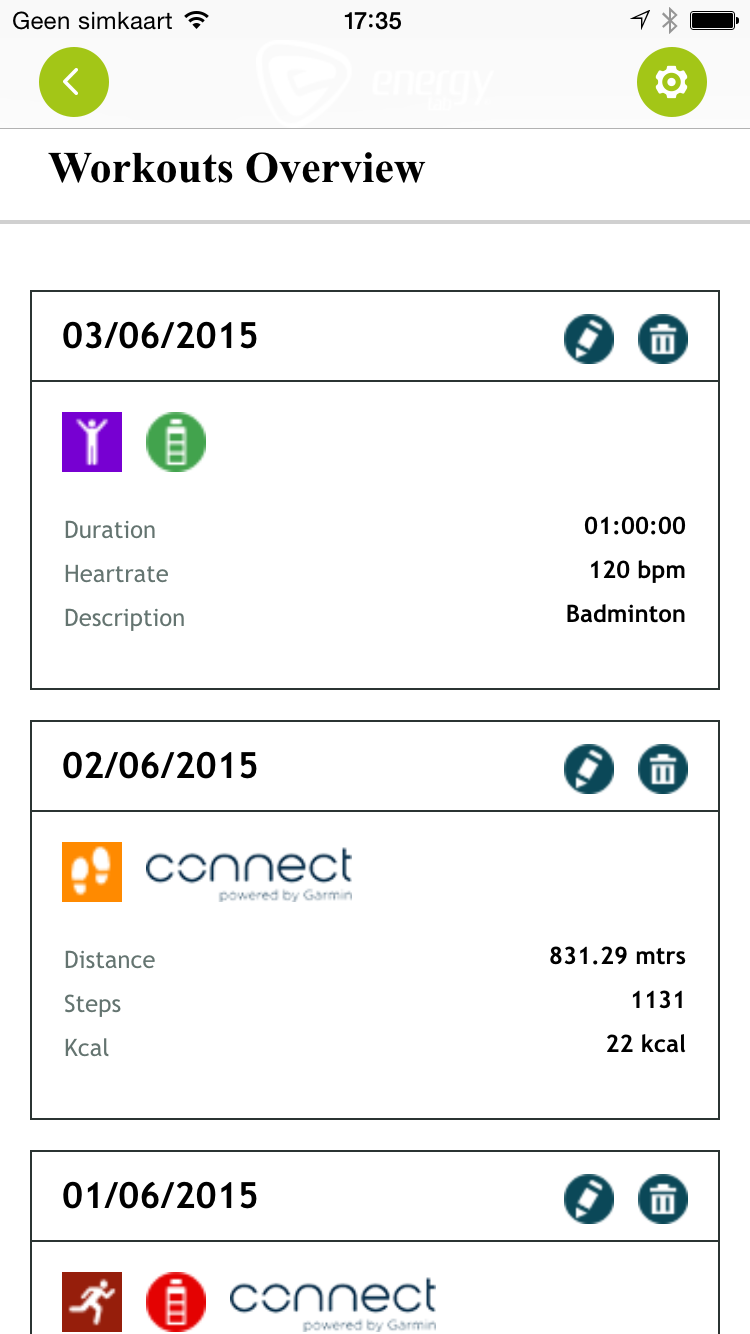Screen dimensions: 750x1334
Task: Select the 03/06/2015 date header
Action: tap(160, 336)
